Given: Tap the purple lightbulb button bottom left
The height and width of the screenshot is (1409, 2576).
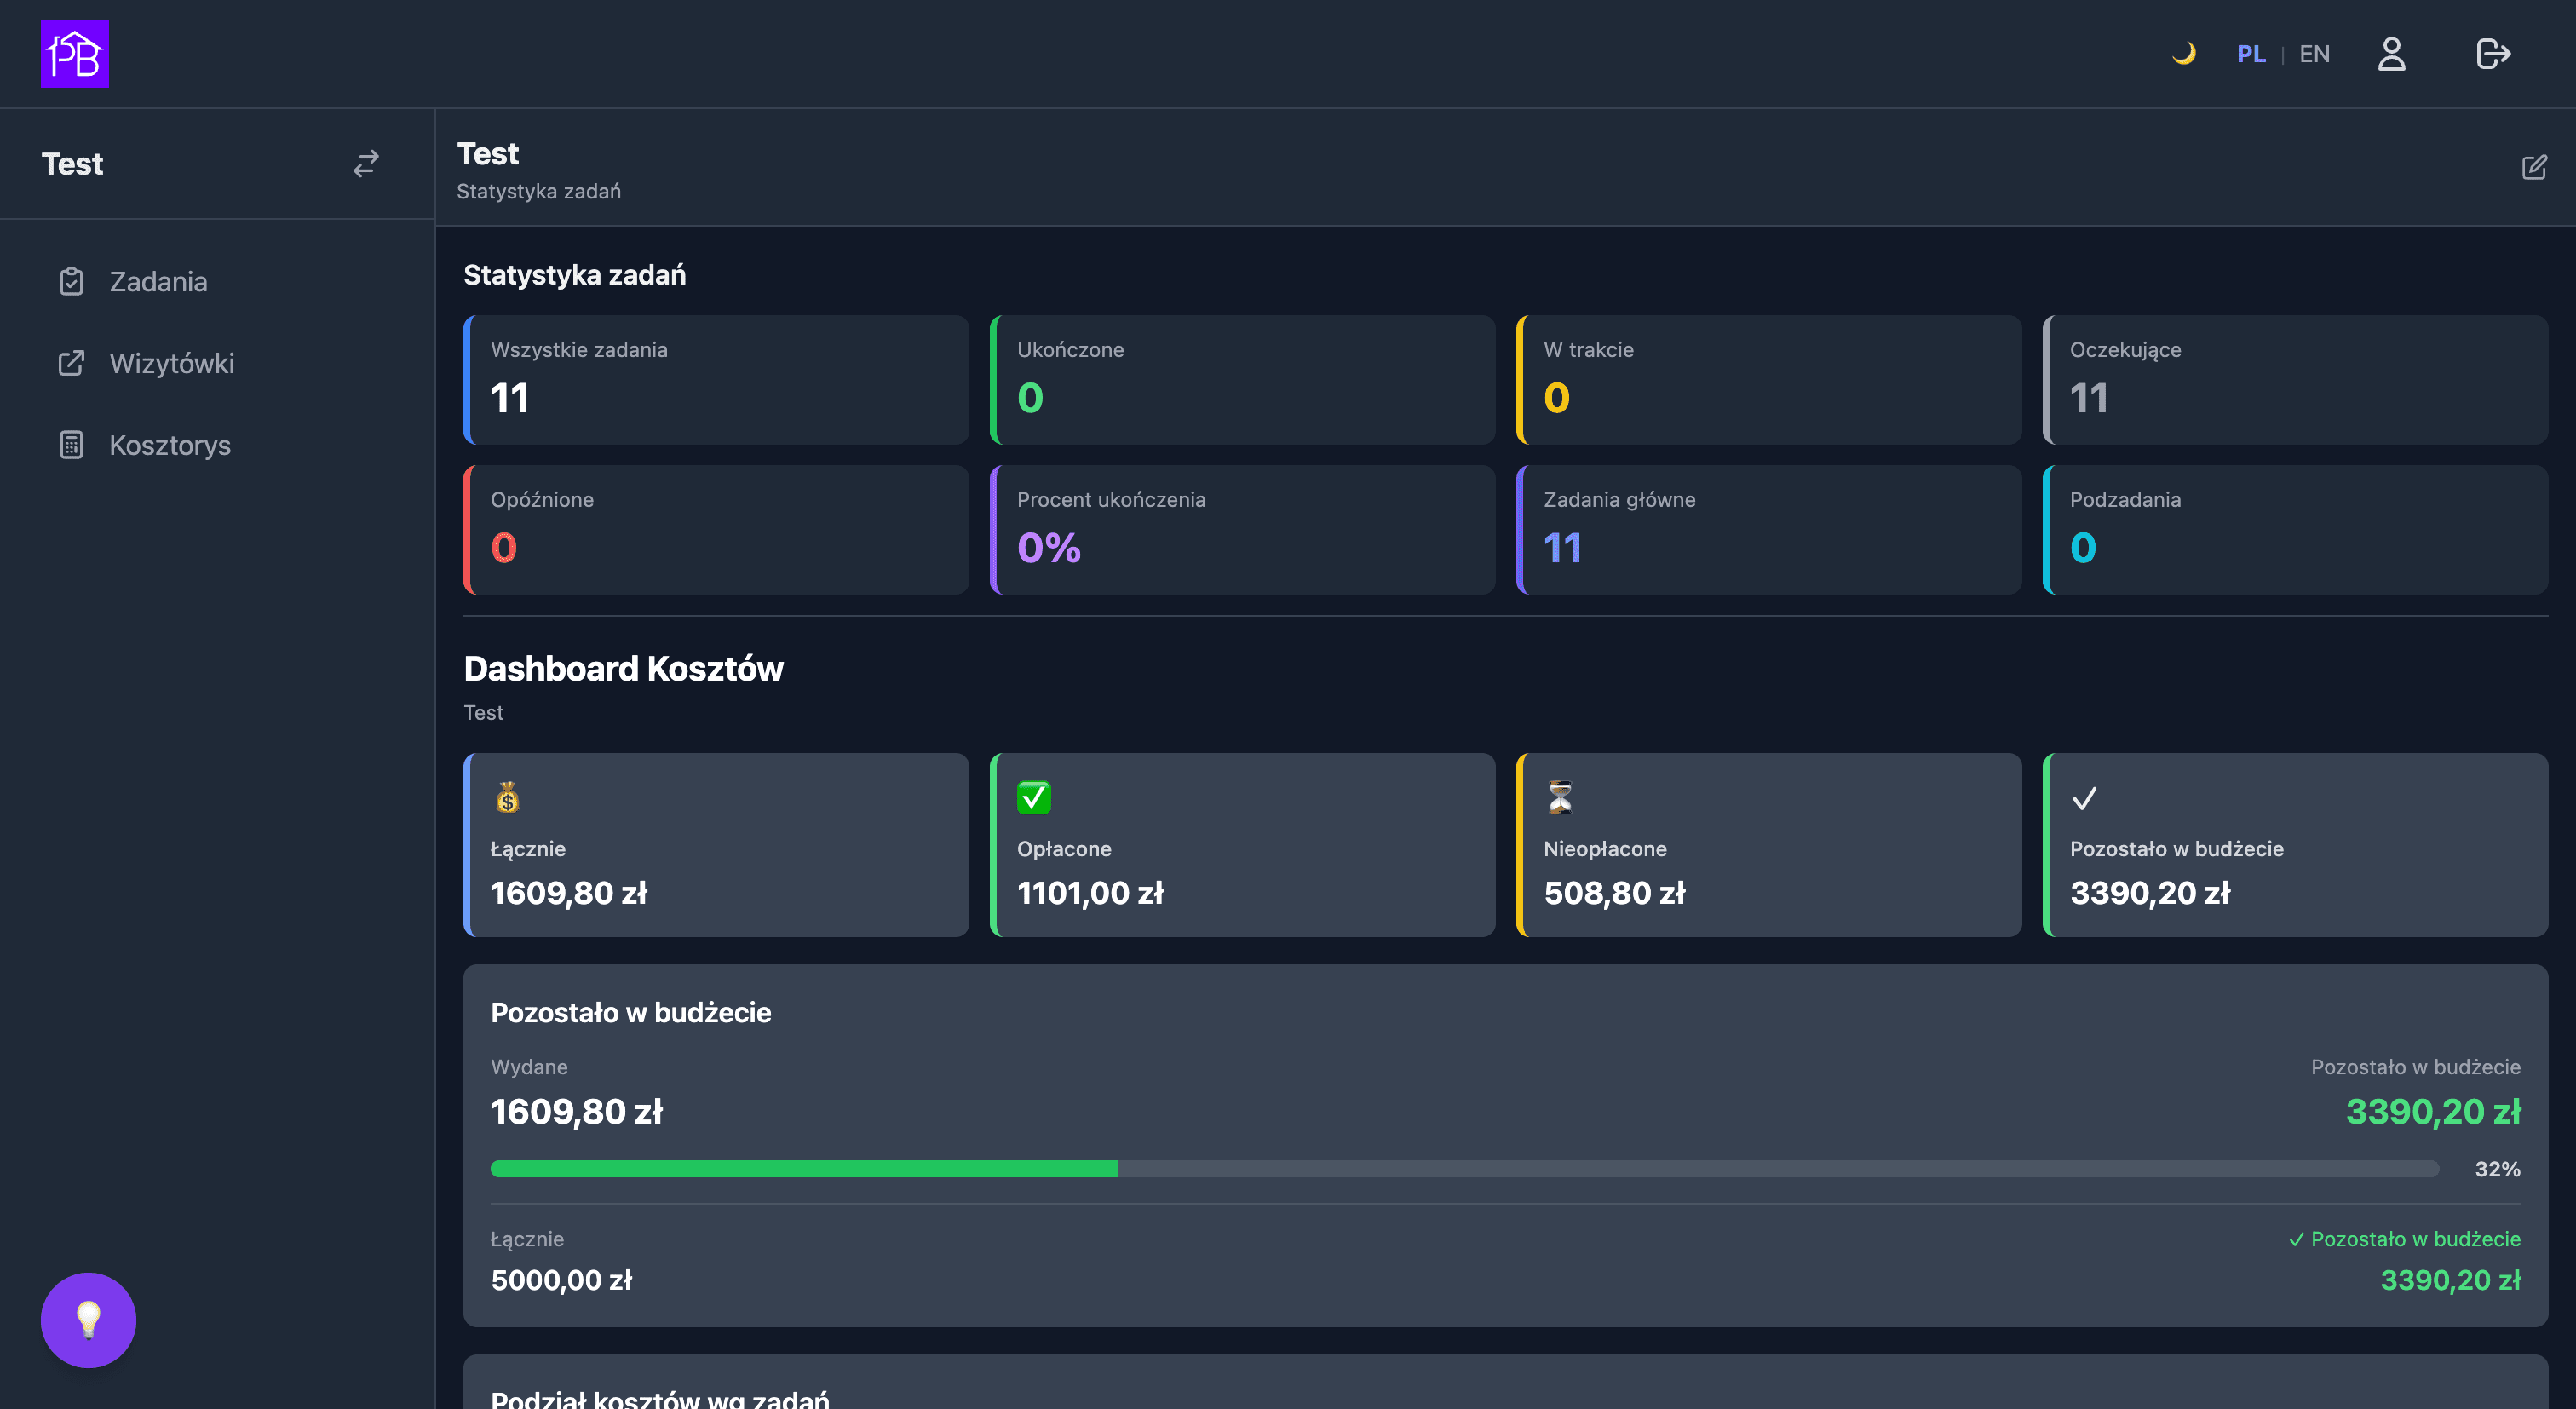Looking at the screenshot, I should (87, 1320).
